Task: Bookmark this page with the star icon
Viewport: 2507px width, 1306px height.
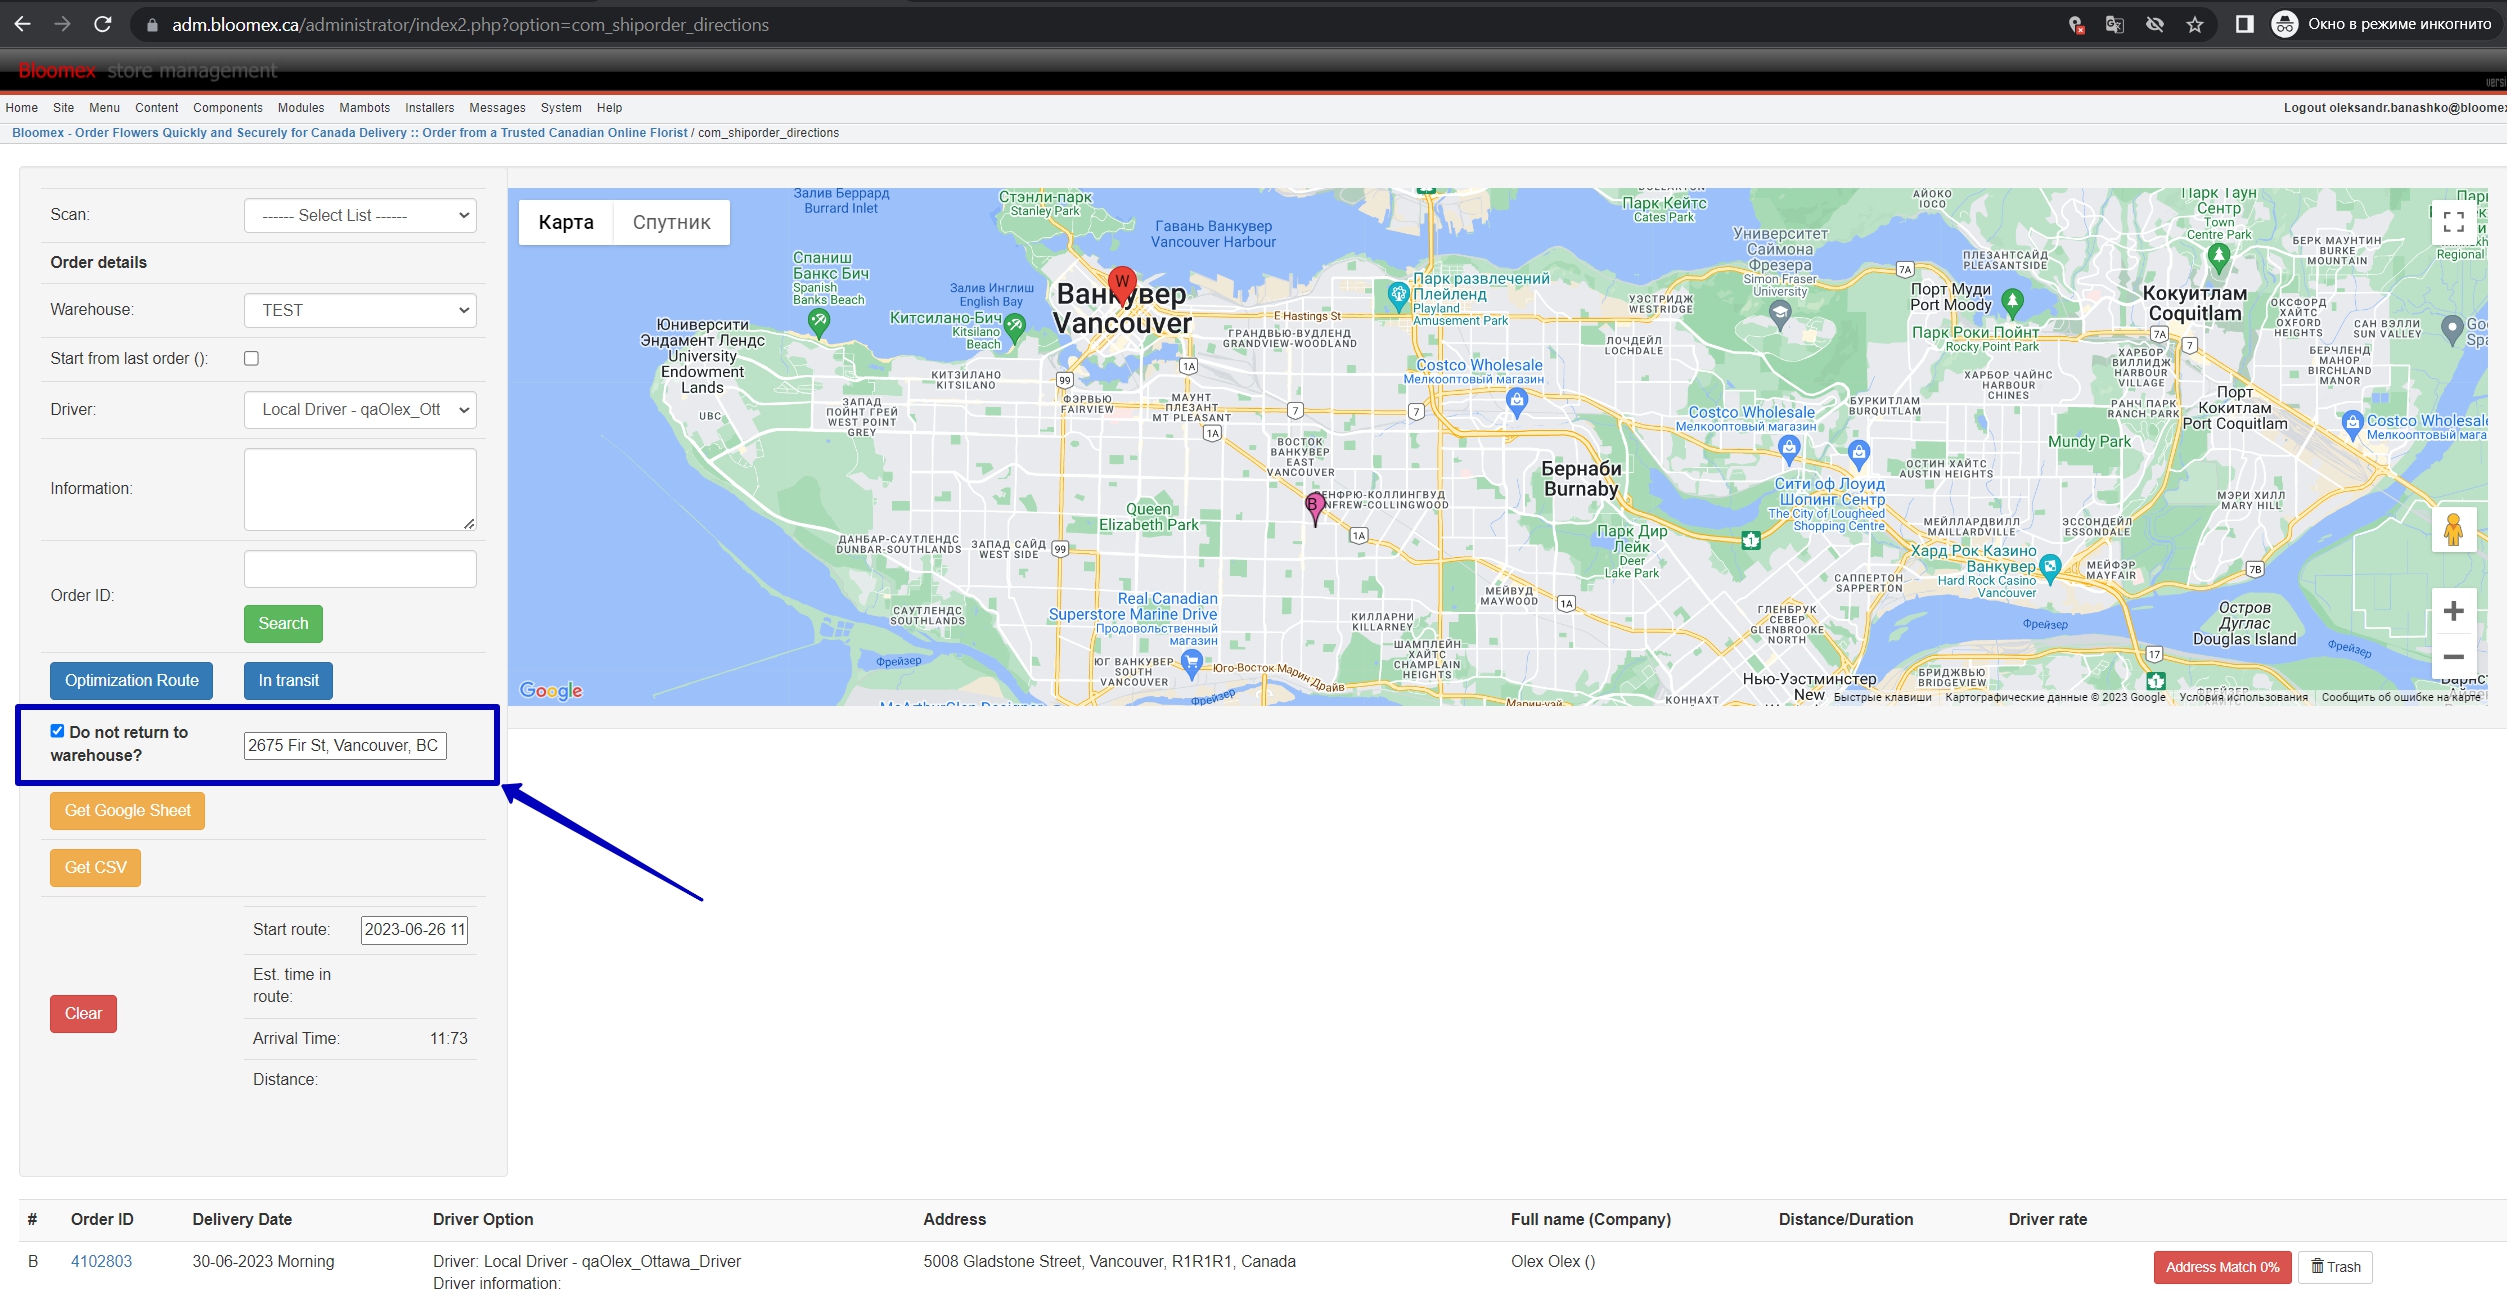Action: [2194, 25]
